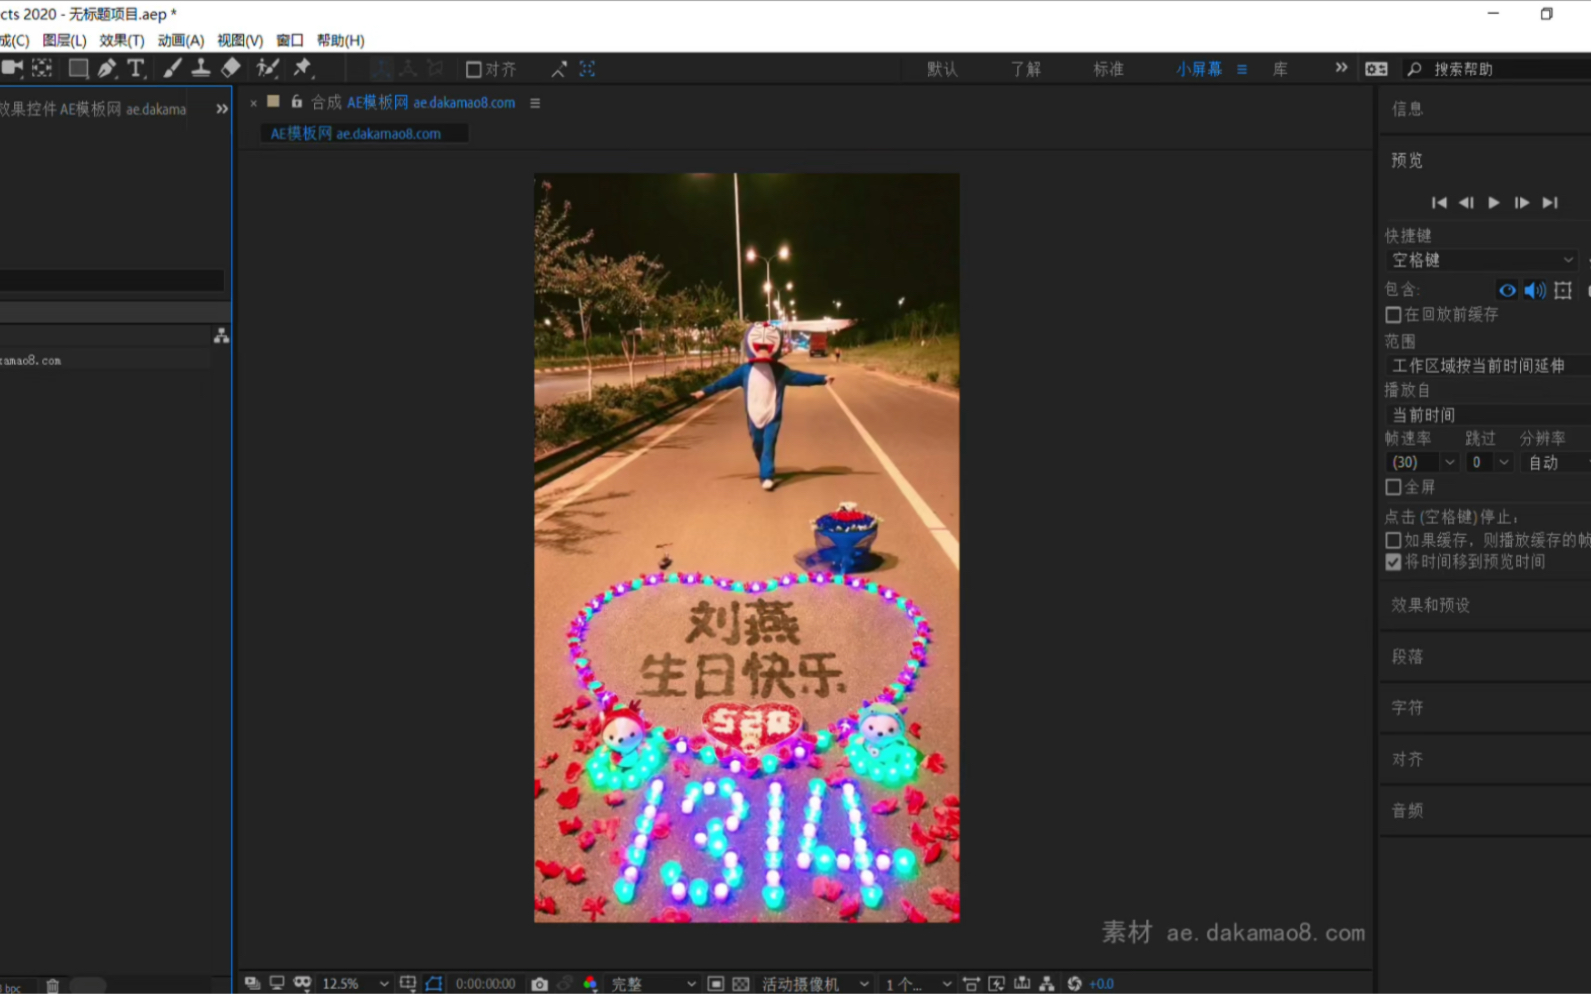The image size is (1591, 994).
Task: Select the Brush tool
Action: coord(172,68)
